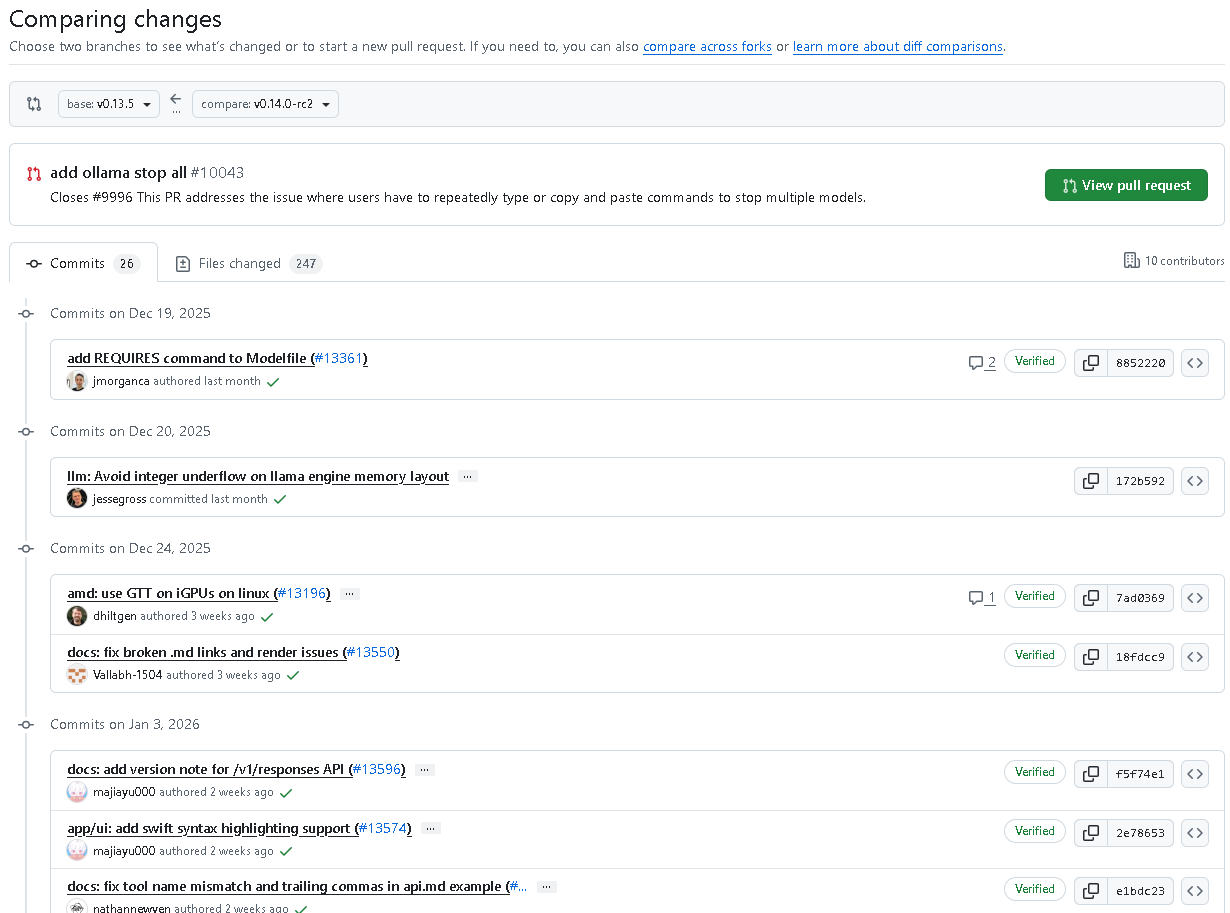Click the Verified badge on commit 18fdcc9
This screenshot has height=913, width=1230.
[x=1035, y=656]
